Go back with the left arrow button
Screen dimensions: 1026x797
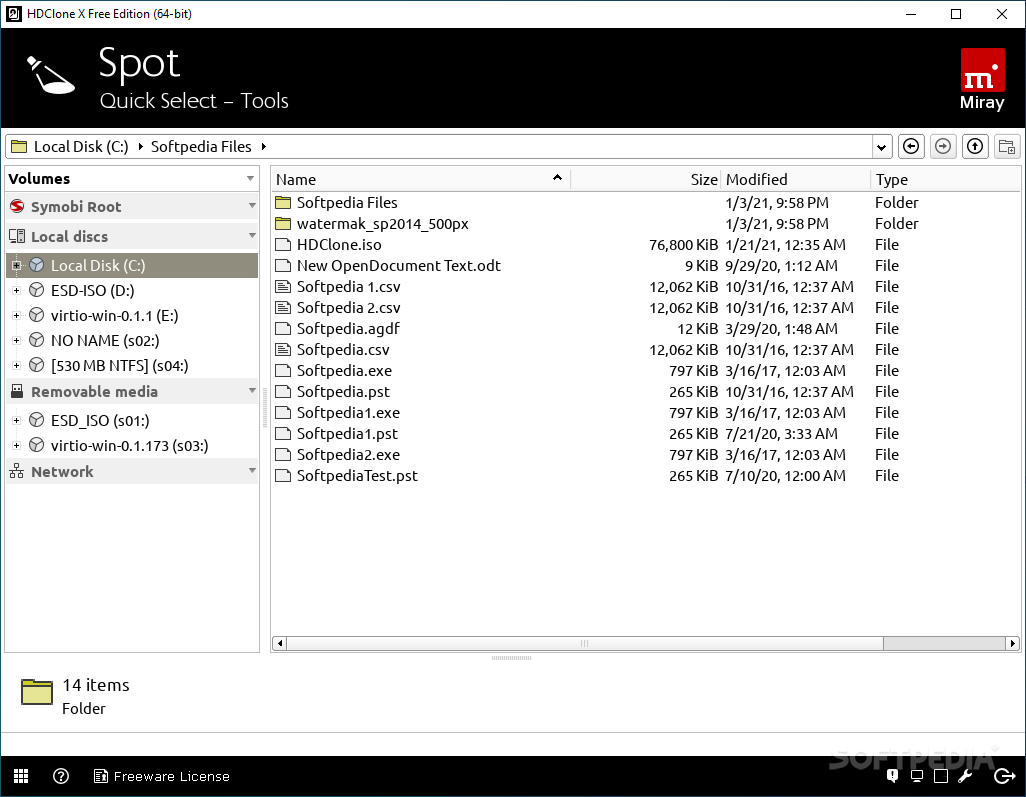pyautogui.click(x=911, y=147)
